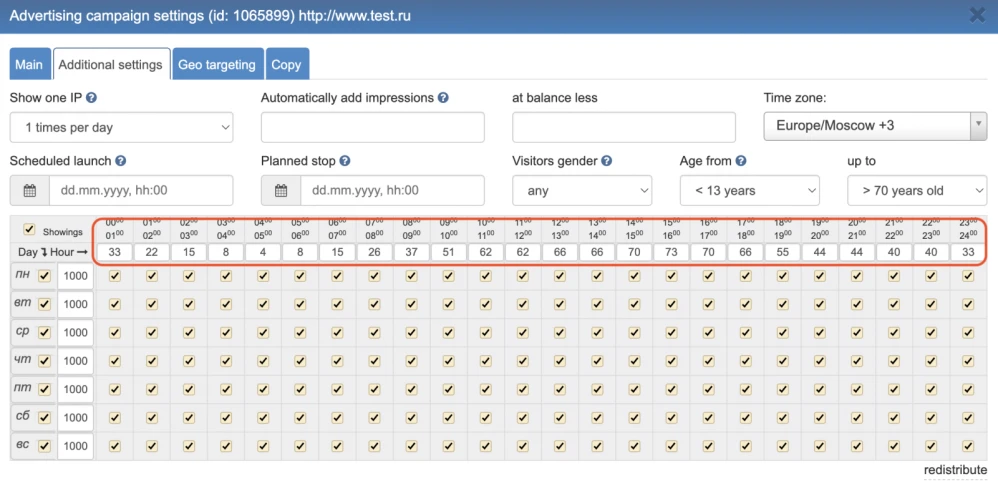This screenshot has height=481, width=998.
Task: Click the 00-01 hour field showing 33
Action: coord(115,252)
